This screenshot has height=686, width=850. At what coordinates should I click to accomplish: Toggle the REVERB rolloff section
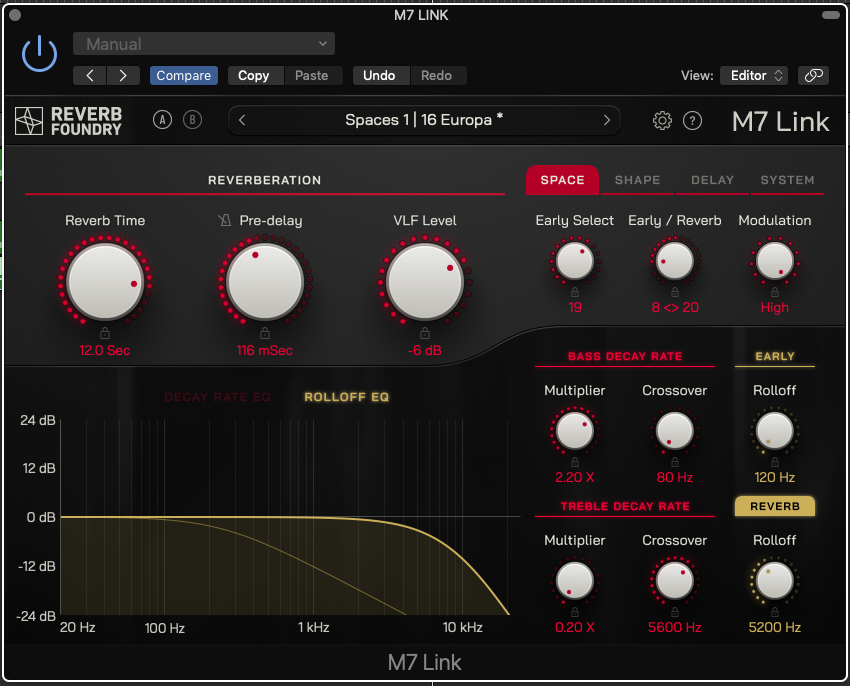coord(775,507)
